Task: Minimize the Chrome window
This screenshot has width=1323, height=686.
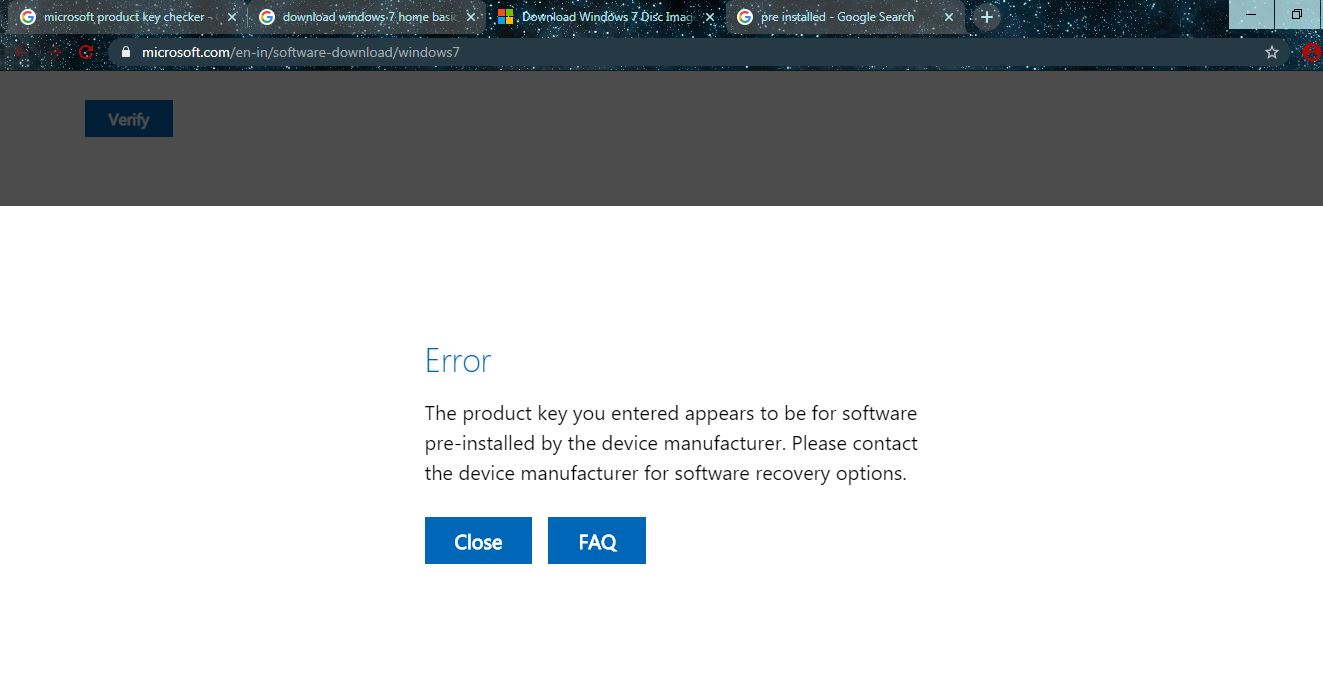Action: (x=1251, y=14)
